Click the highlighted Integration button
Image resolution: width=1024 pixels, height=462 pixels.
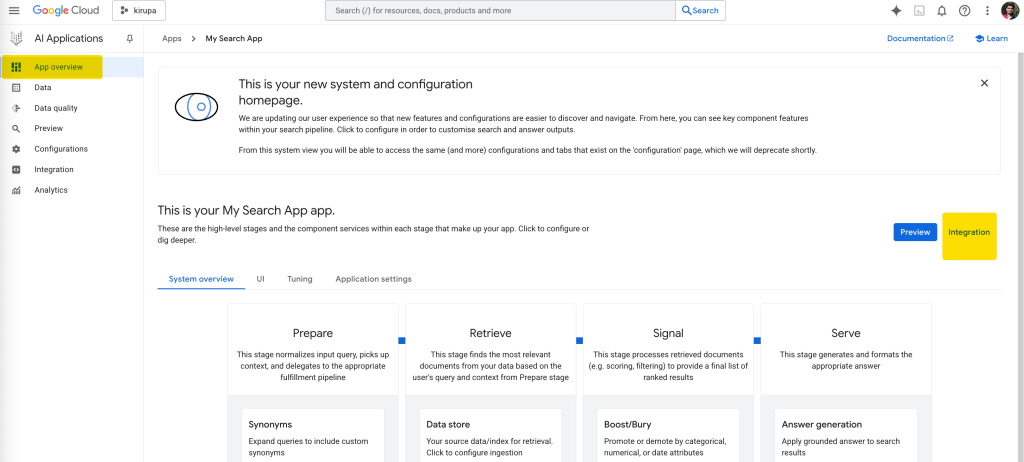[969, 232]
